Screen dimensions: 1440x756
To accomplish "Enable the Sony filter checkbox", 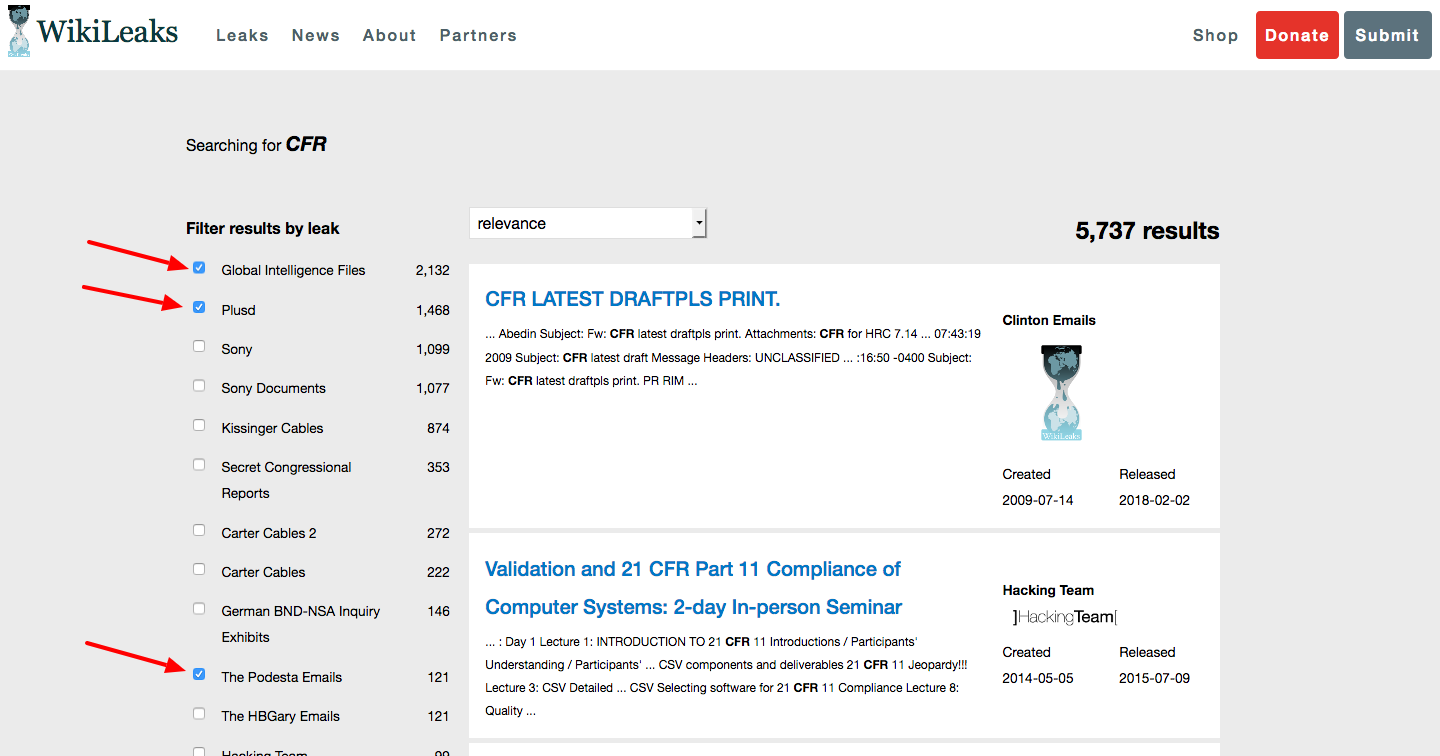I will (199, 346).
